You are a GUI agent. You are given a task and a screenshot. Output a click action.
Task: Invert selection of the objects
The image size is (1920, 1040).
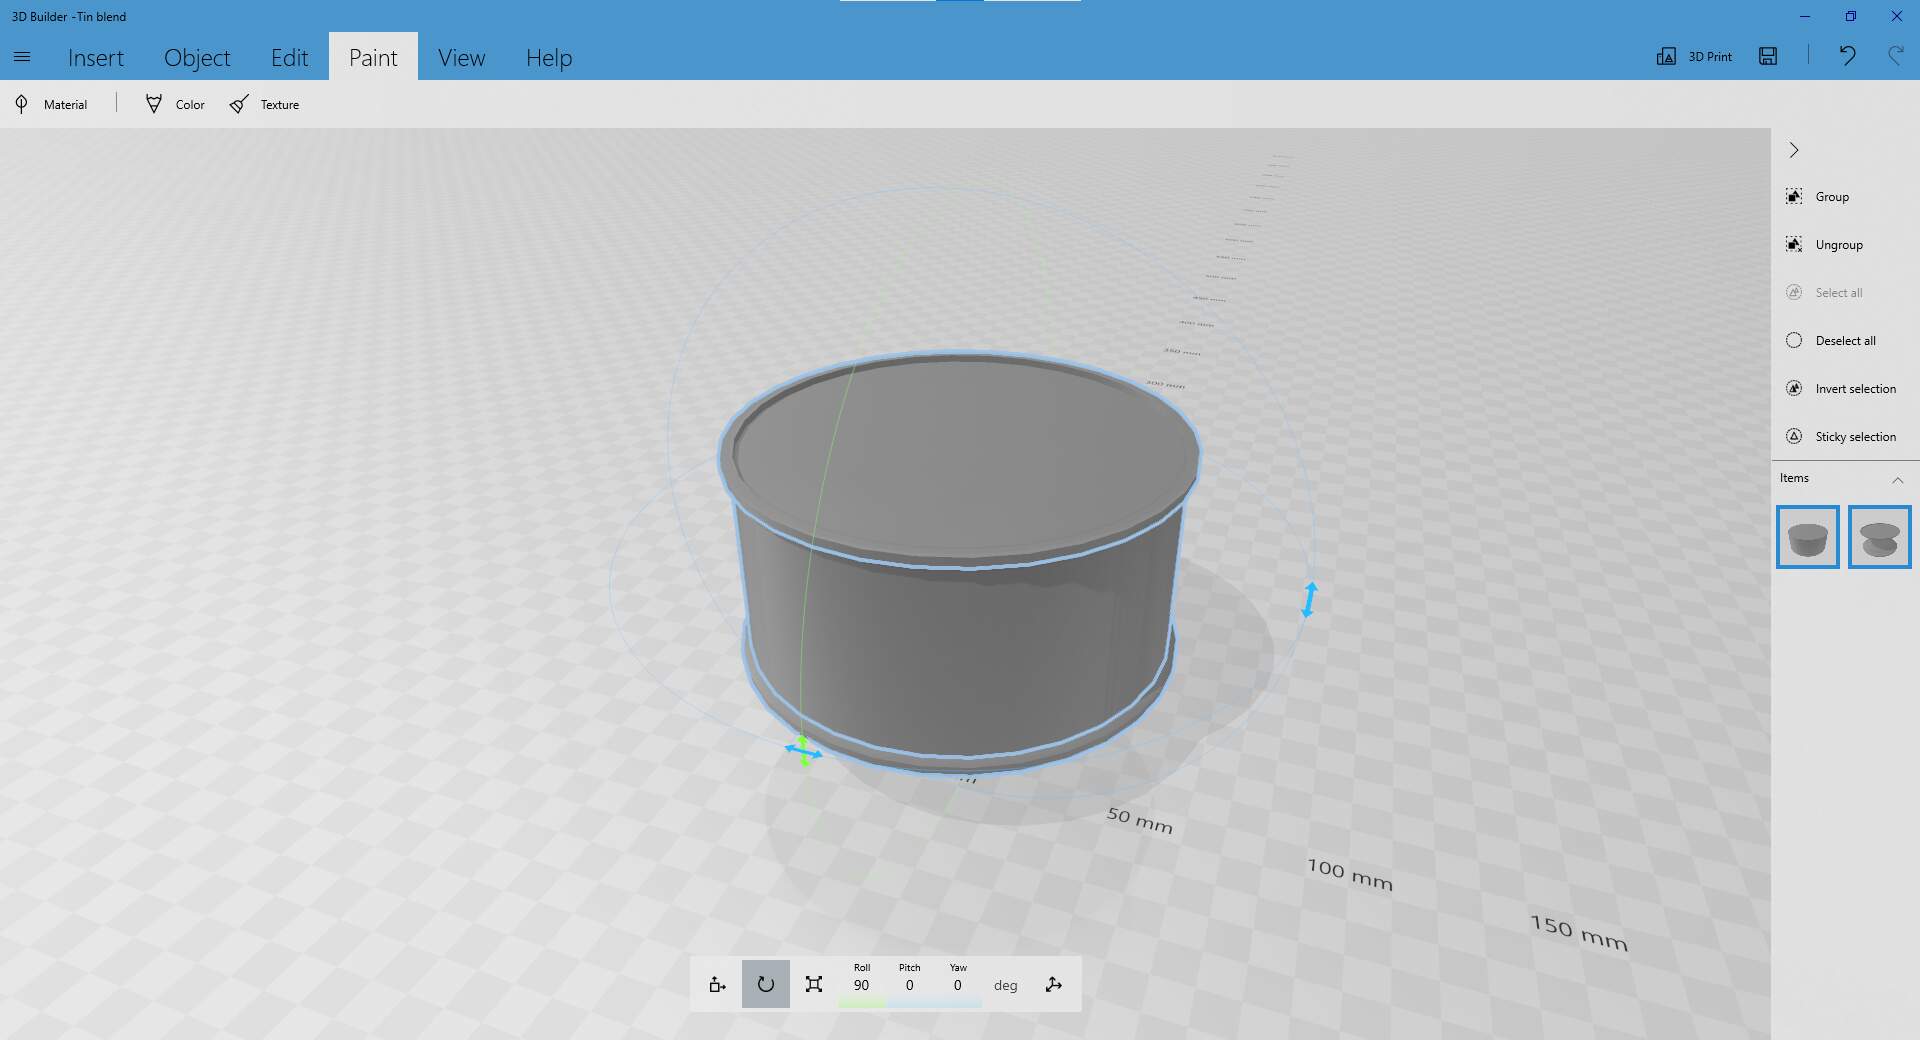(1841, 389)
